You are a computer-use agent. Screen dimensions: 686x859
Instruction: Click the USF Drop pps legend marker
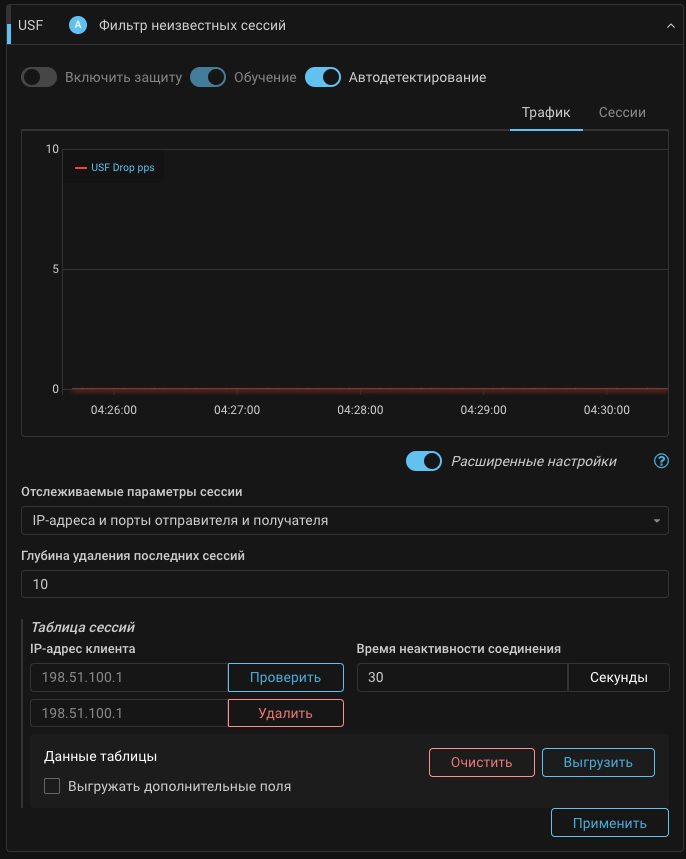pyautogui.click(x=81, y=168)
